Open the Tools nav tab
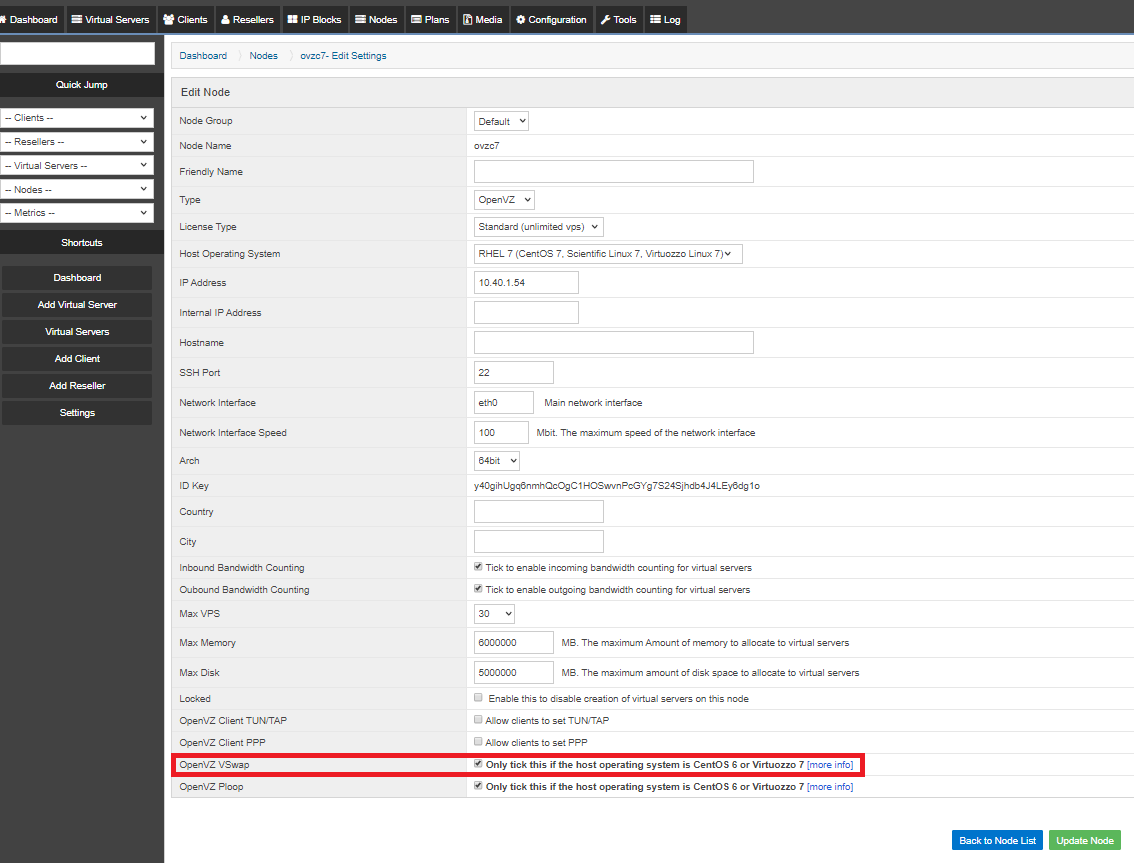Viewport: 1134px width, 863px height. (619, 20)
